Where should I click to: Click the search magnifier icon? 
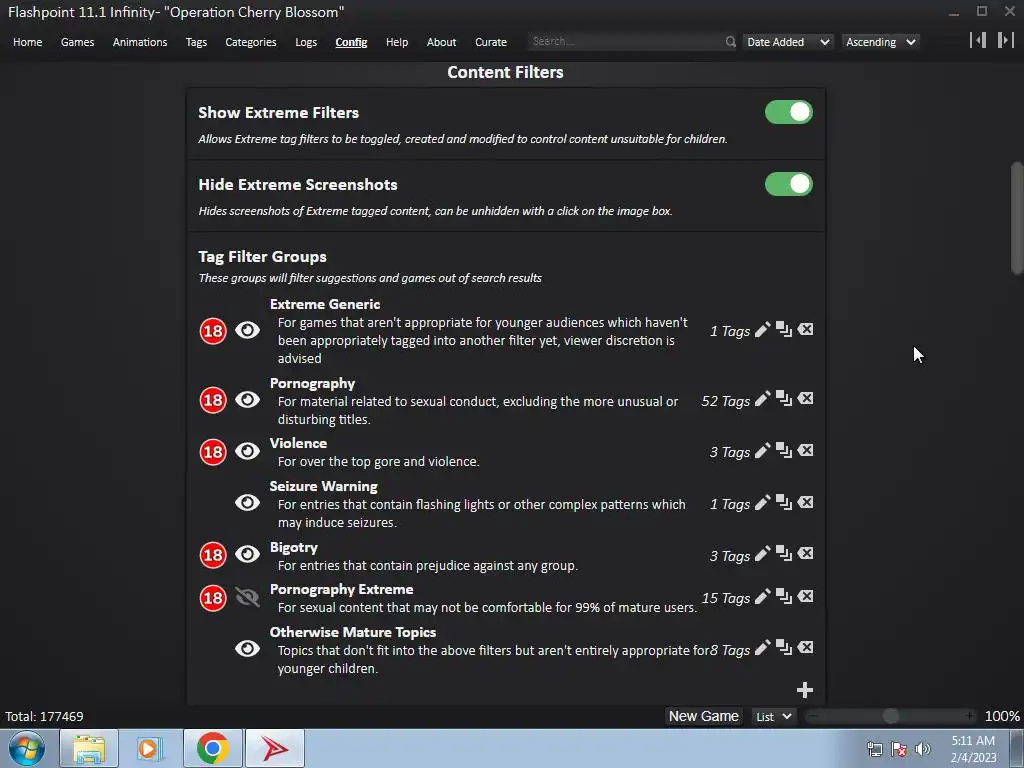730,42
